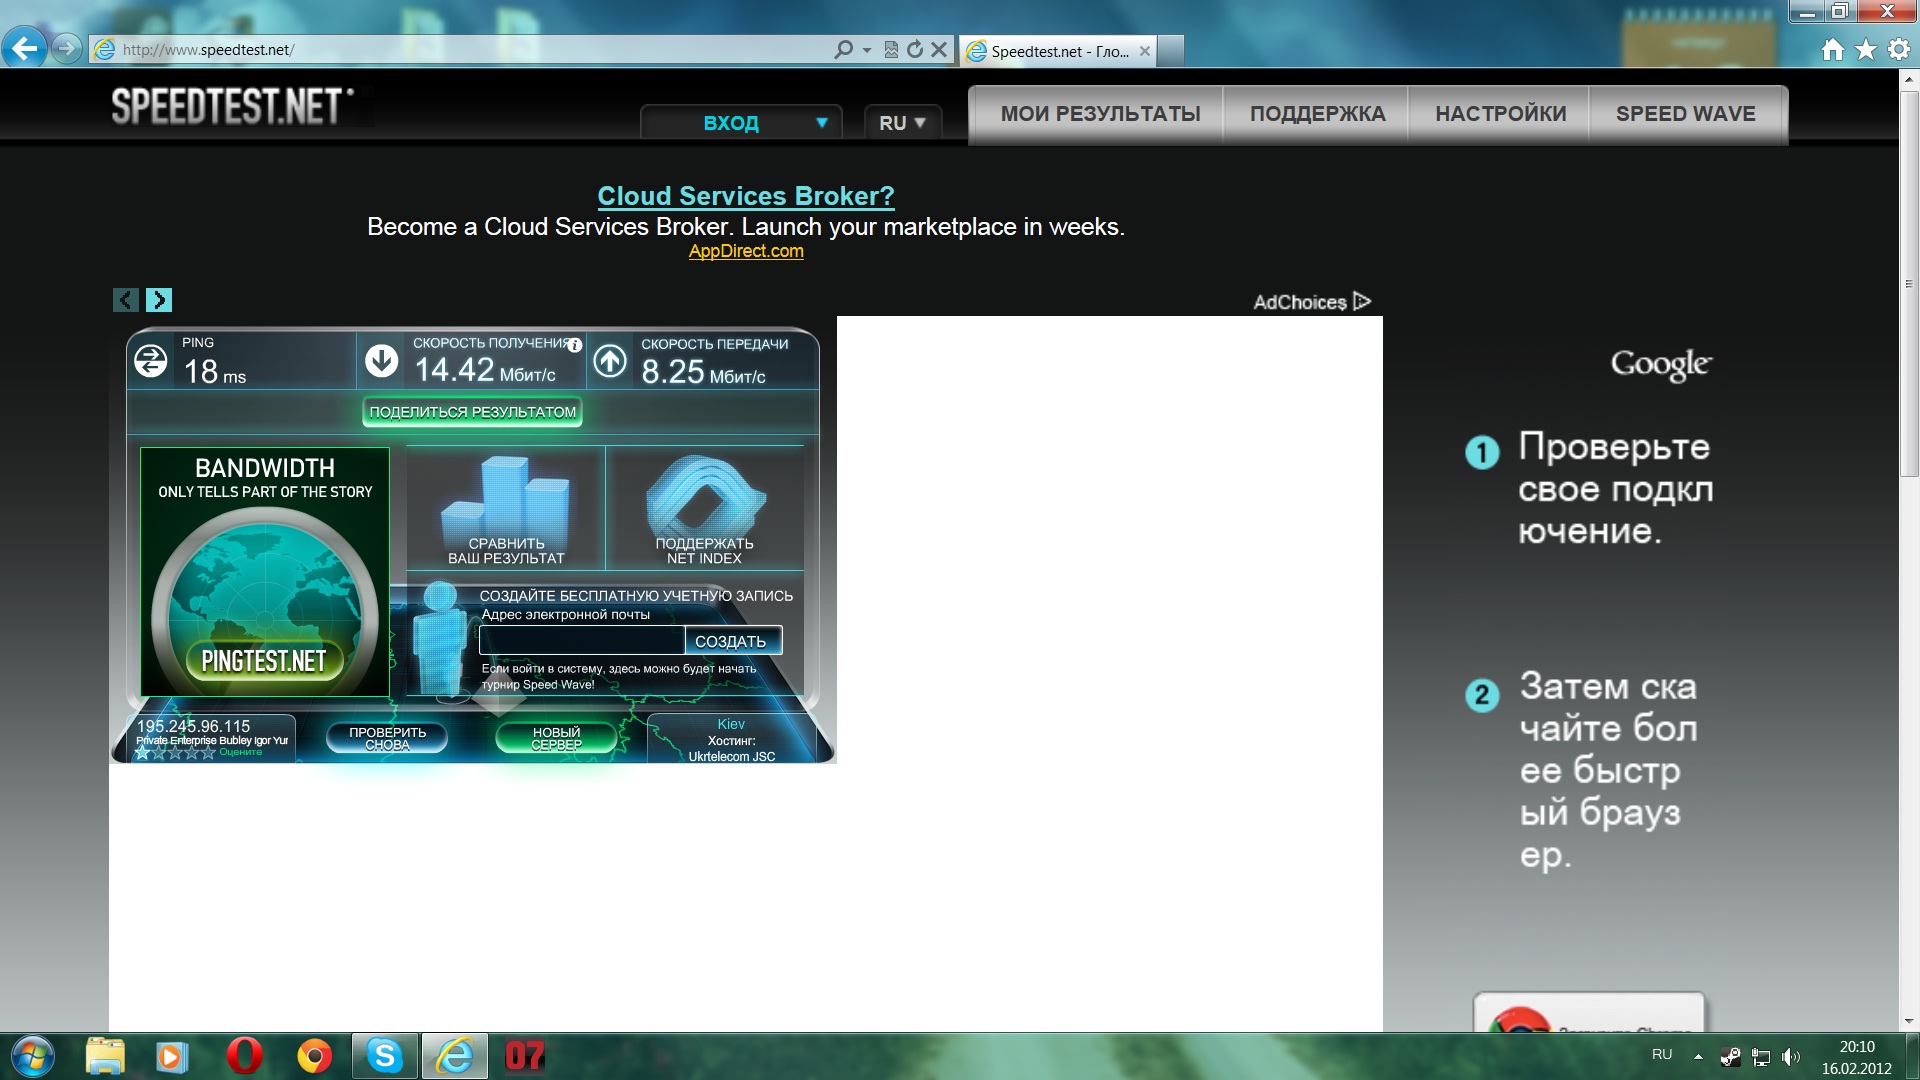Click ПОДЕЛИТЬСЯ РЕЗУЛЬТАТОМ button
The image size is (1920, 1080).
click(472, 412)
